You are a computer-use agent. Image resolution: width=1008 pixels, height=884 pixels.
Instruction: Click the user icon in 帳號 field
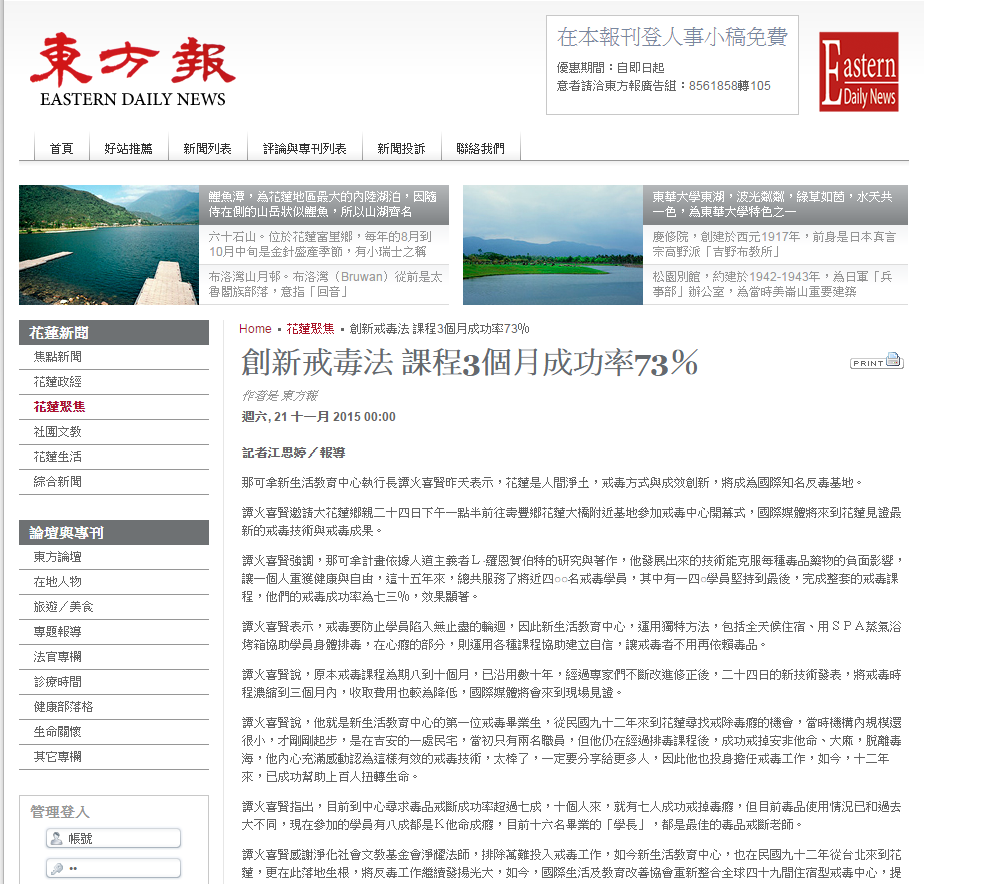[57, 838]
